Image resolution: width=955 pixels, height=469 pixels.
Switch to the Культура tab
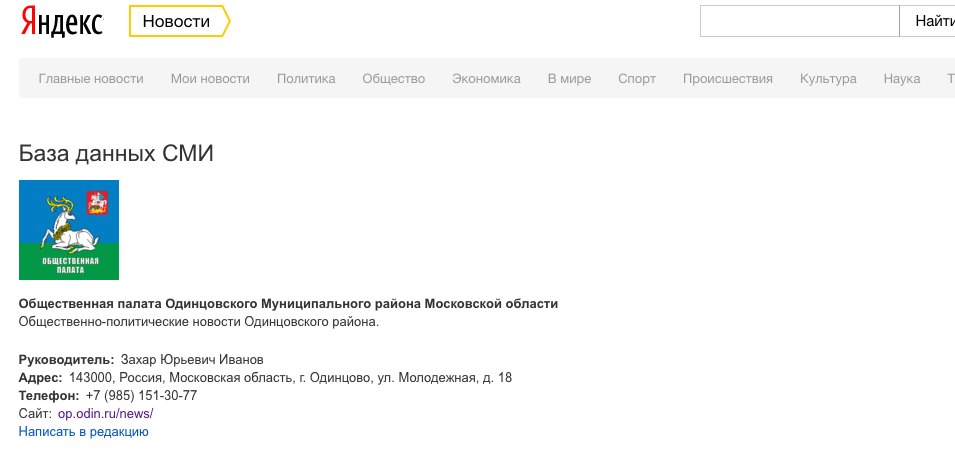pos(828,79)
